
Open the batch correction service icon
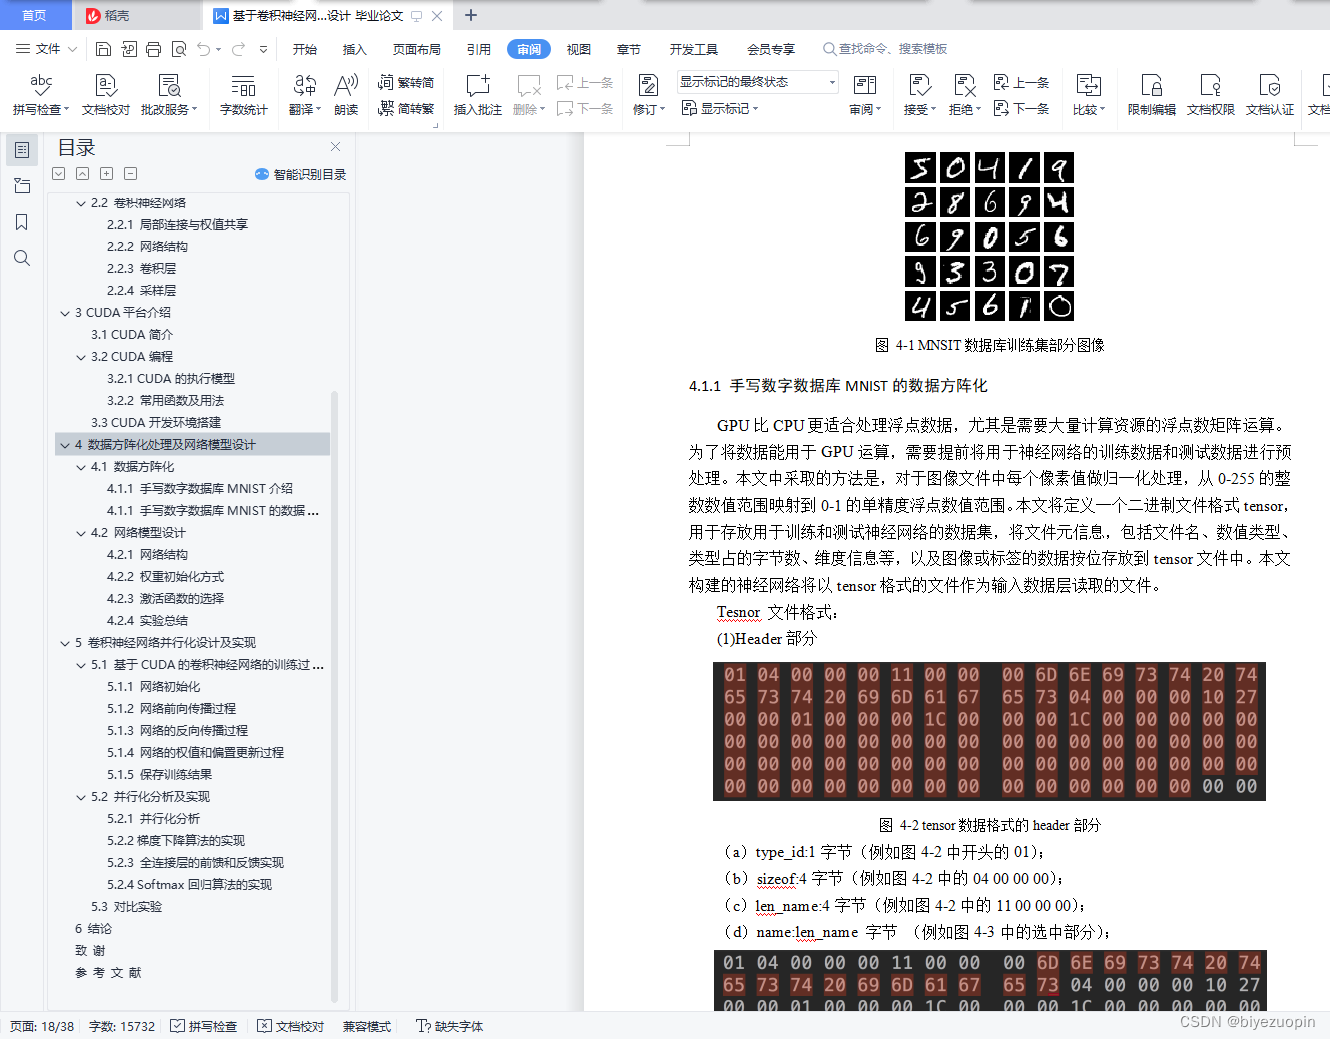169,94
